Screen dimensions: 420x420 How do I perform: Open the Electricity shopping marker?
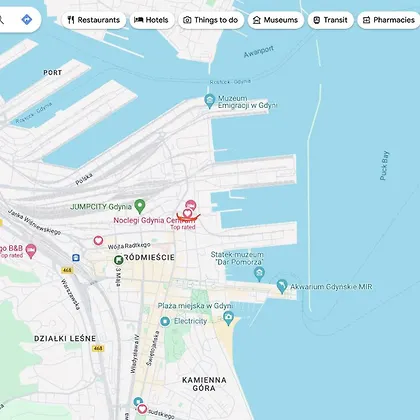tap(165, 321)
